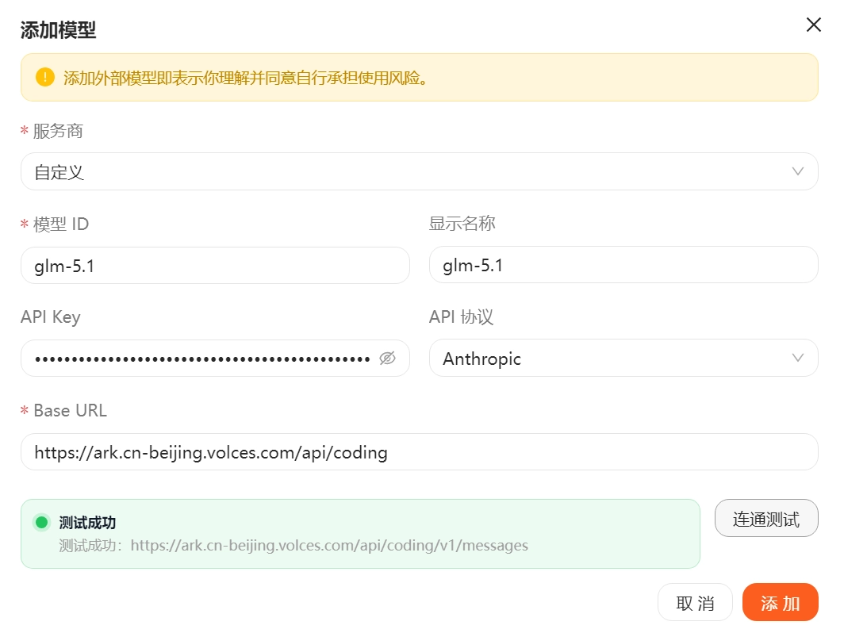Click the Base URL field label
Screen dimensions: 848x633
click(x=70, y=411)
